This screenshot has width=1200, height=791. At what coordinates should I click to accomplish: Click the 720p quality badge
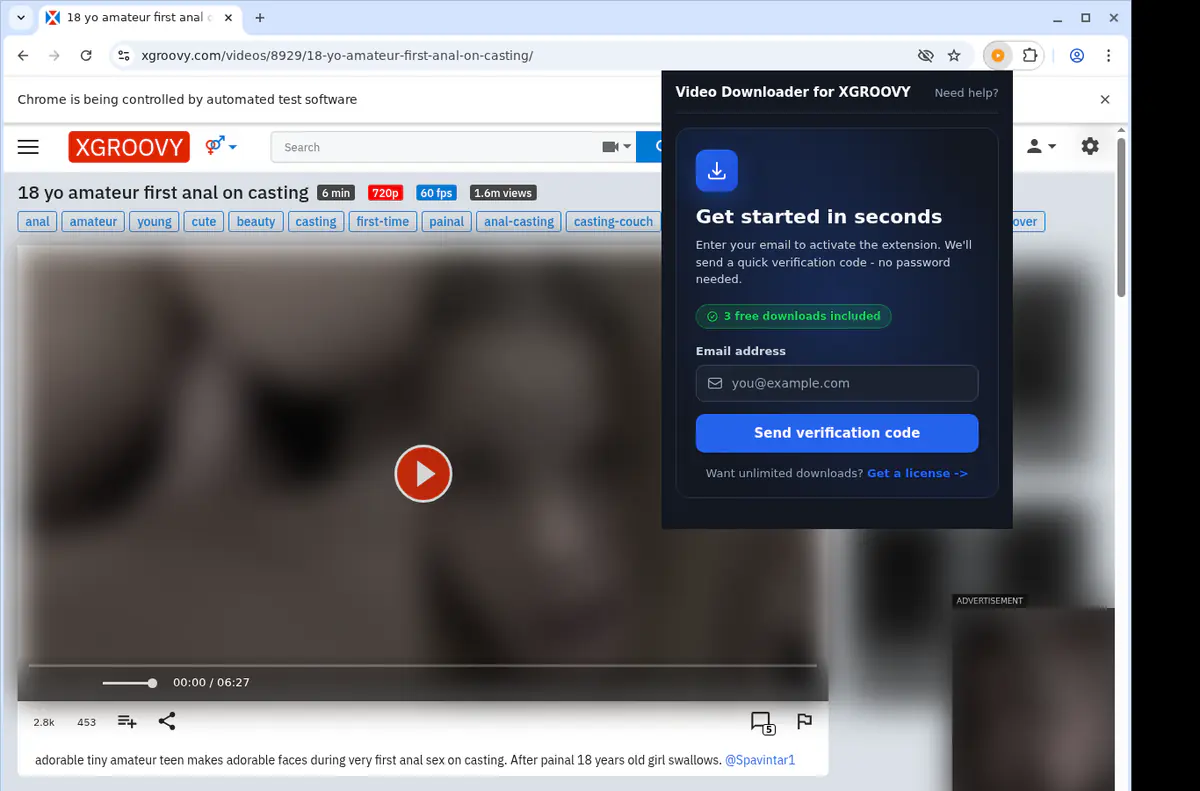[x=385, y=193]
